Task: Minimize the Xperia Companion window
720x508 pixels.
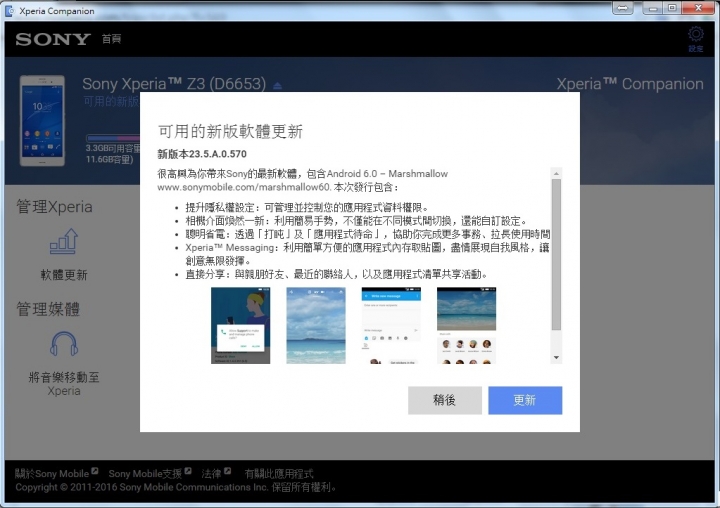Action: pos(653,8)
